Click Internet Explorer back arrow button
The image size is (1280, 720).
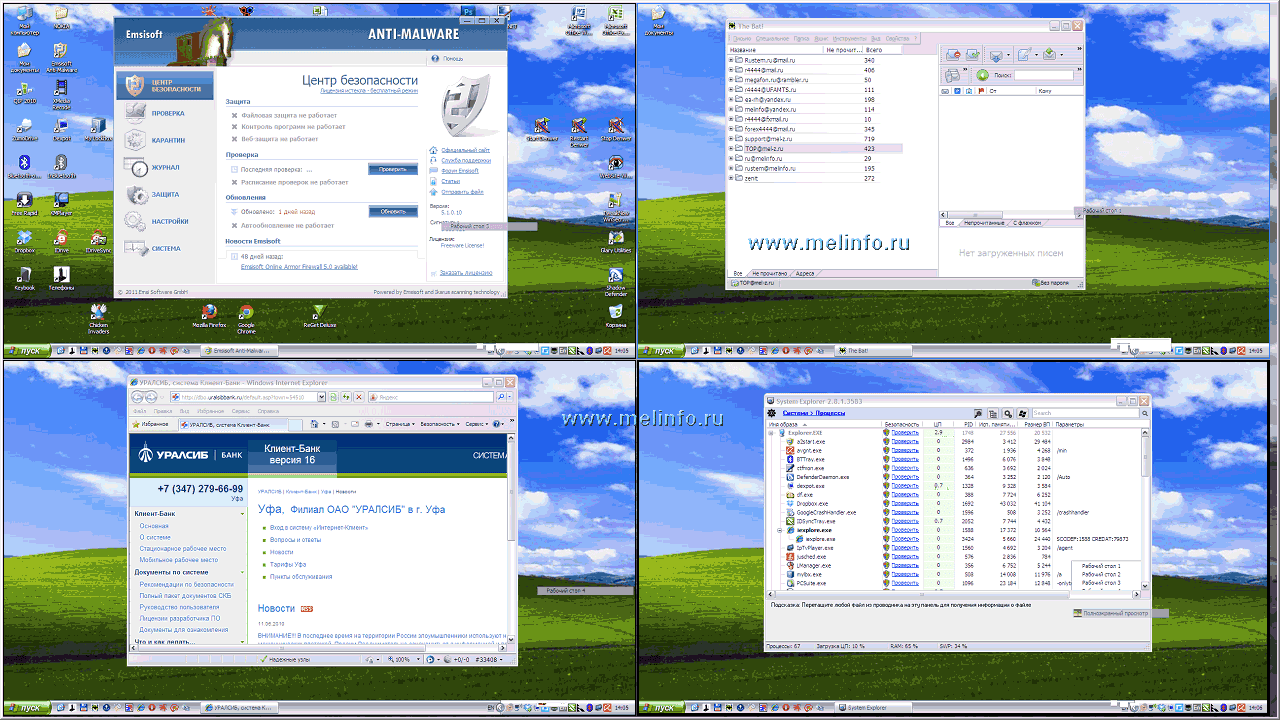coord(139,397)
